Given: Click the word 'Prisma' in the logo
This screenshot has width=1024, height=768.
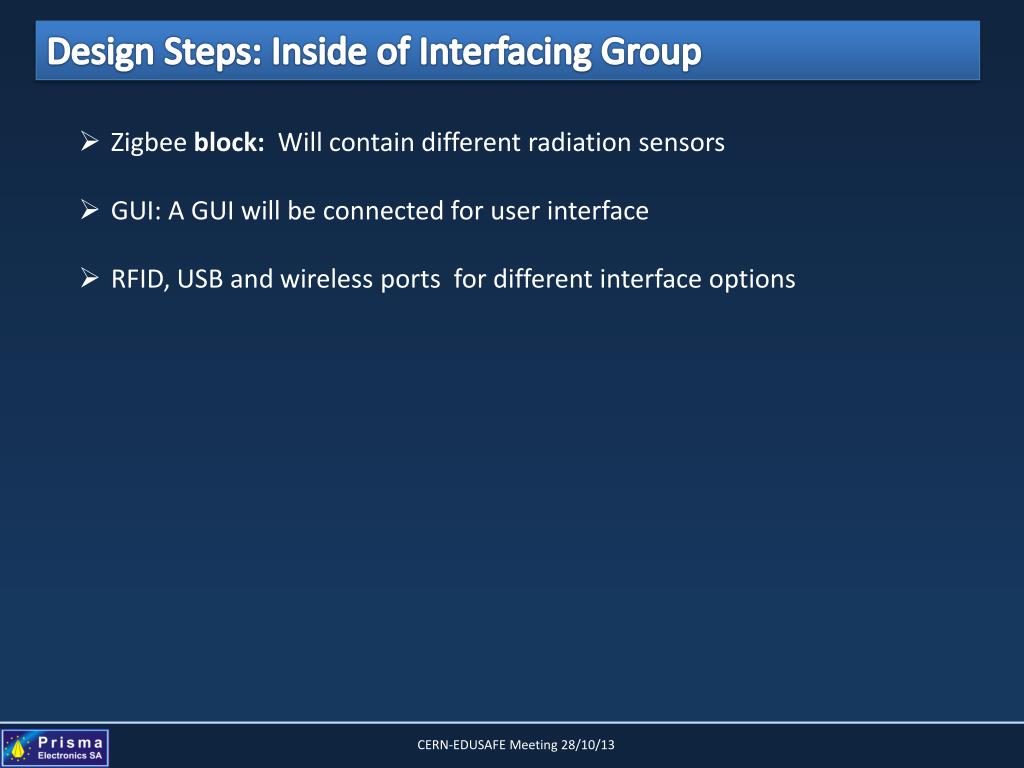Looking at the screenshot, I should [x=70, y=741].
